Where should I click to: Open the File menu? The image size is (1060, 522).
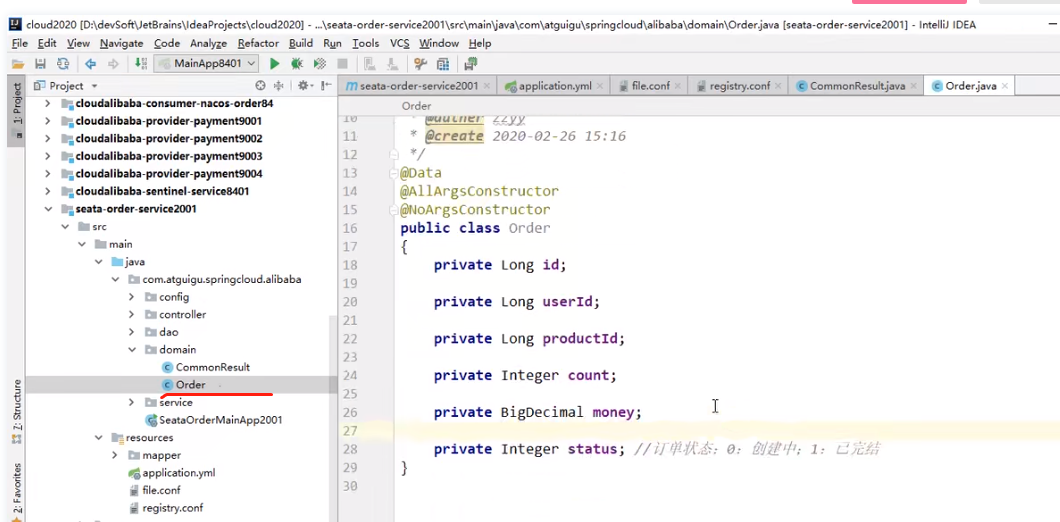tap(20, 43)
